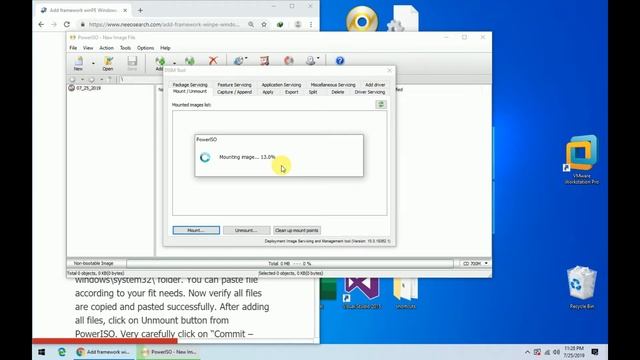640x360 pixels.
Task: Switch to the Driver Servicing tab
Action: click(x=370, y=92)
